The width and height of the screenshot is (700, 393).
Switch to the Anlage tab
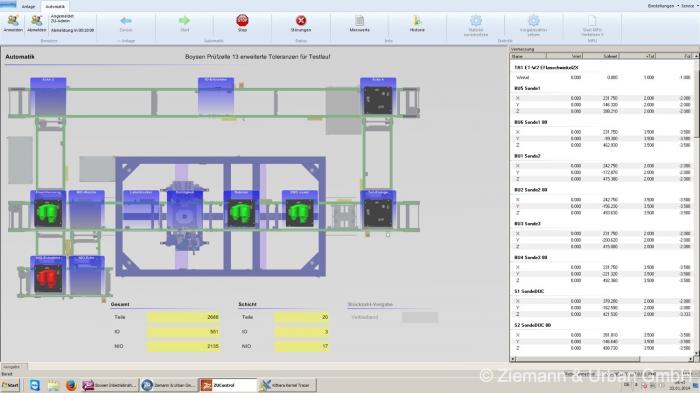coord(29,7)
